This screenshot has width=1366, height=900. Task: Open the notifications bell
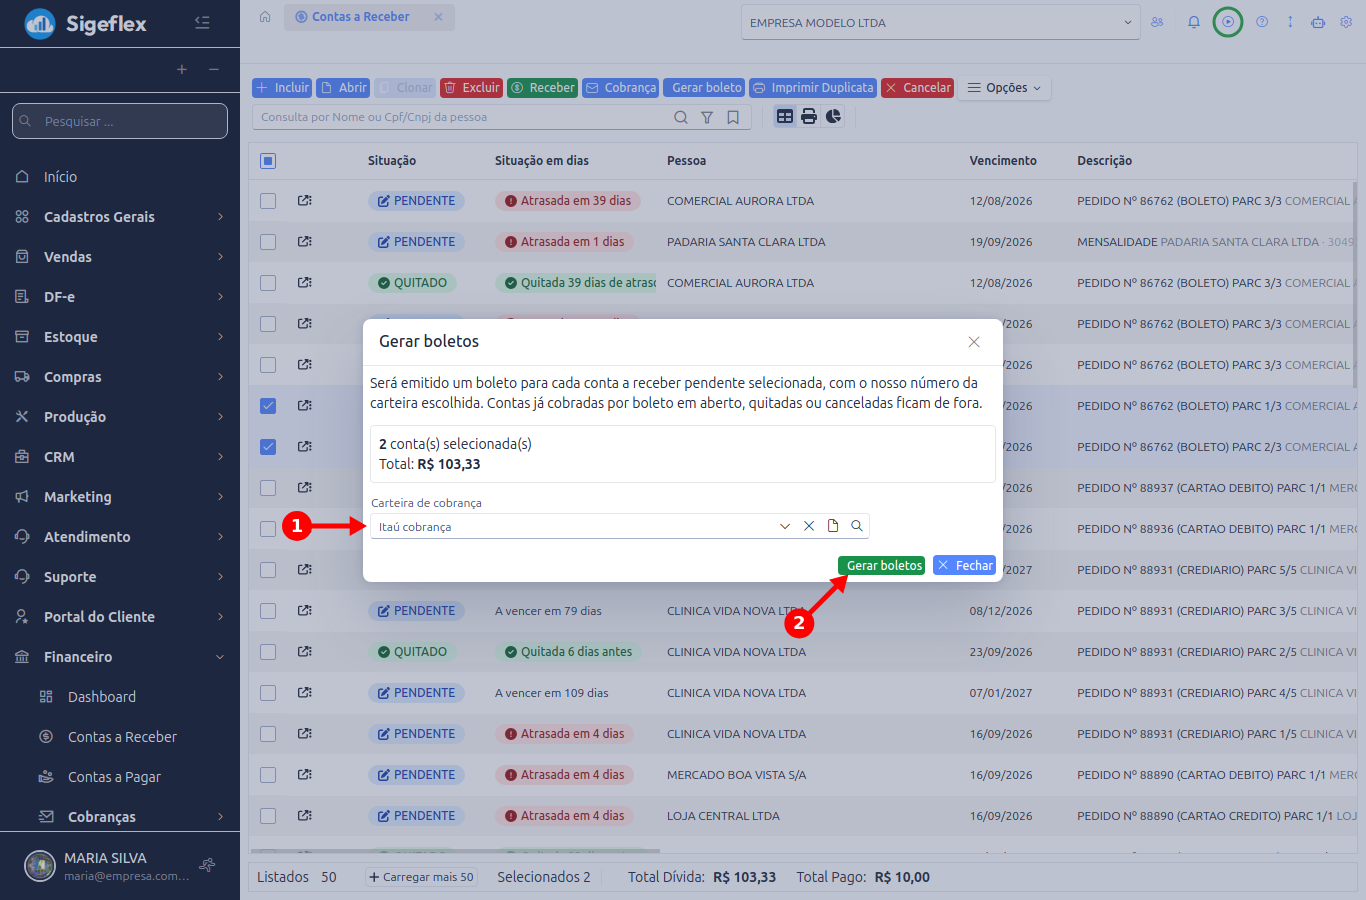tap(1194, 22)
